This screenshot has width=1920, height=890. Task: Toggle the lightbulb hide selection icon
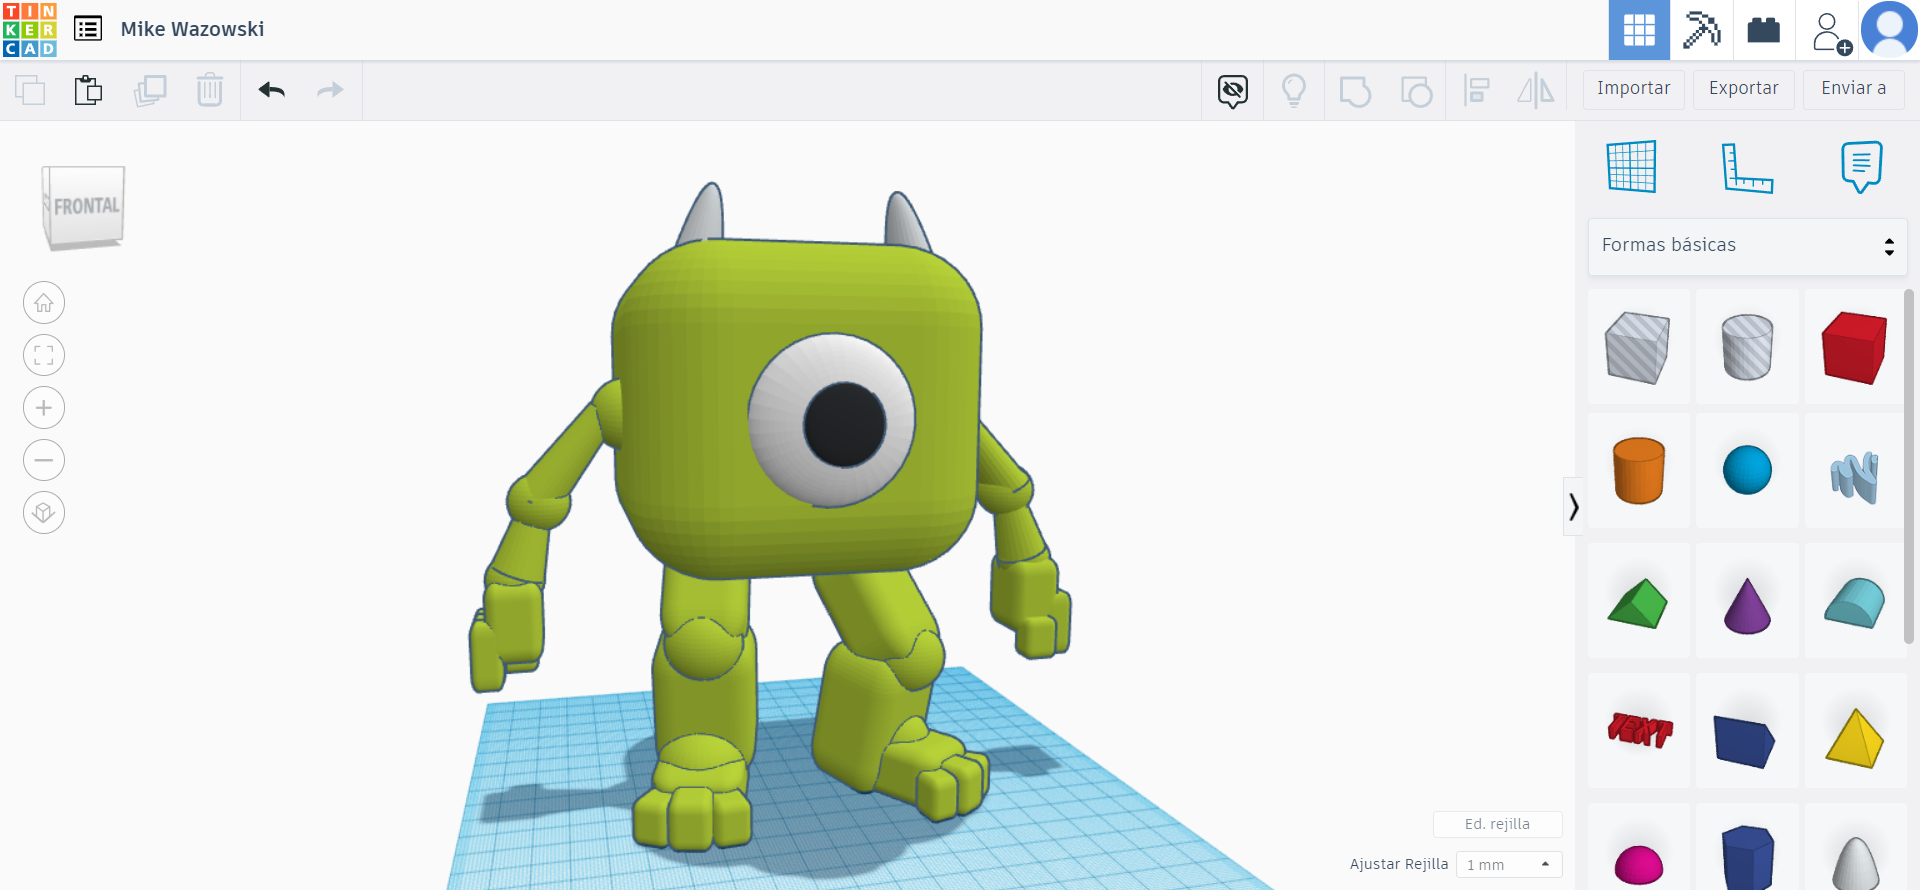[x=1294, y=91]
